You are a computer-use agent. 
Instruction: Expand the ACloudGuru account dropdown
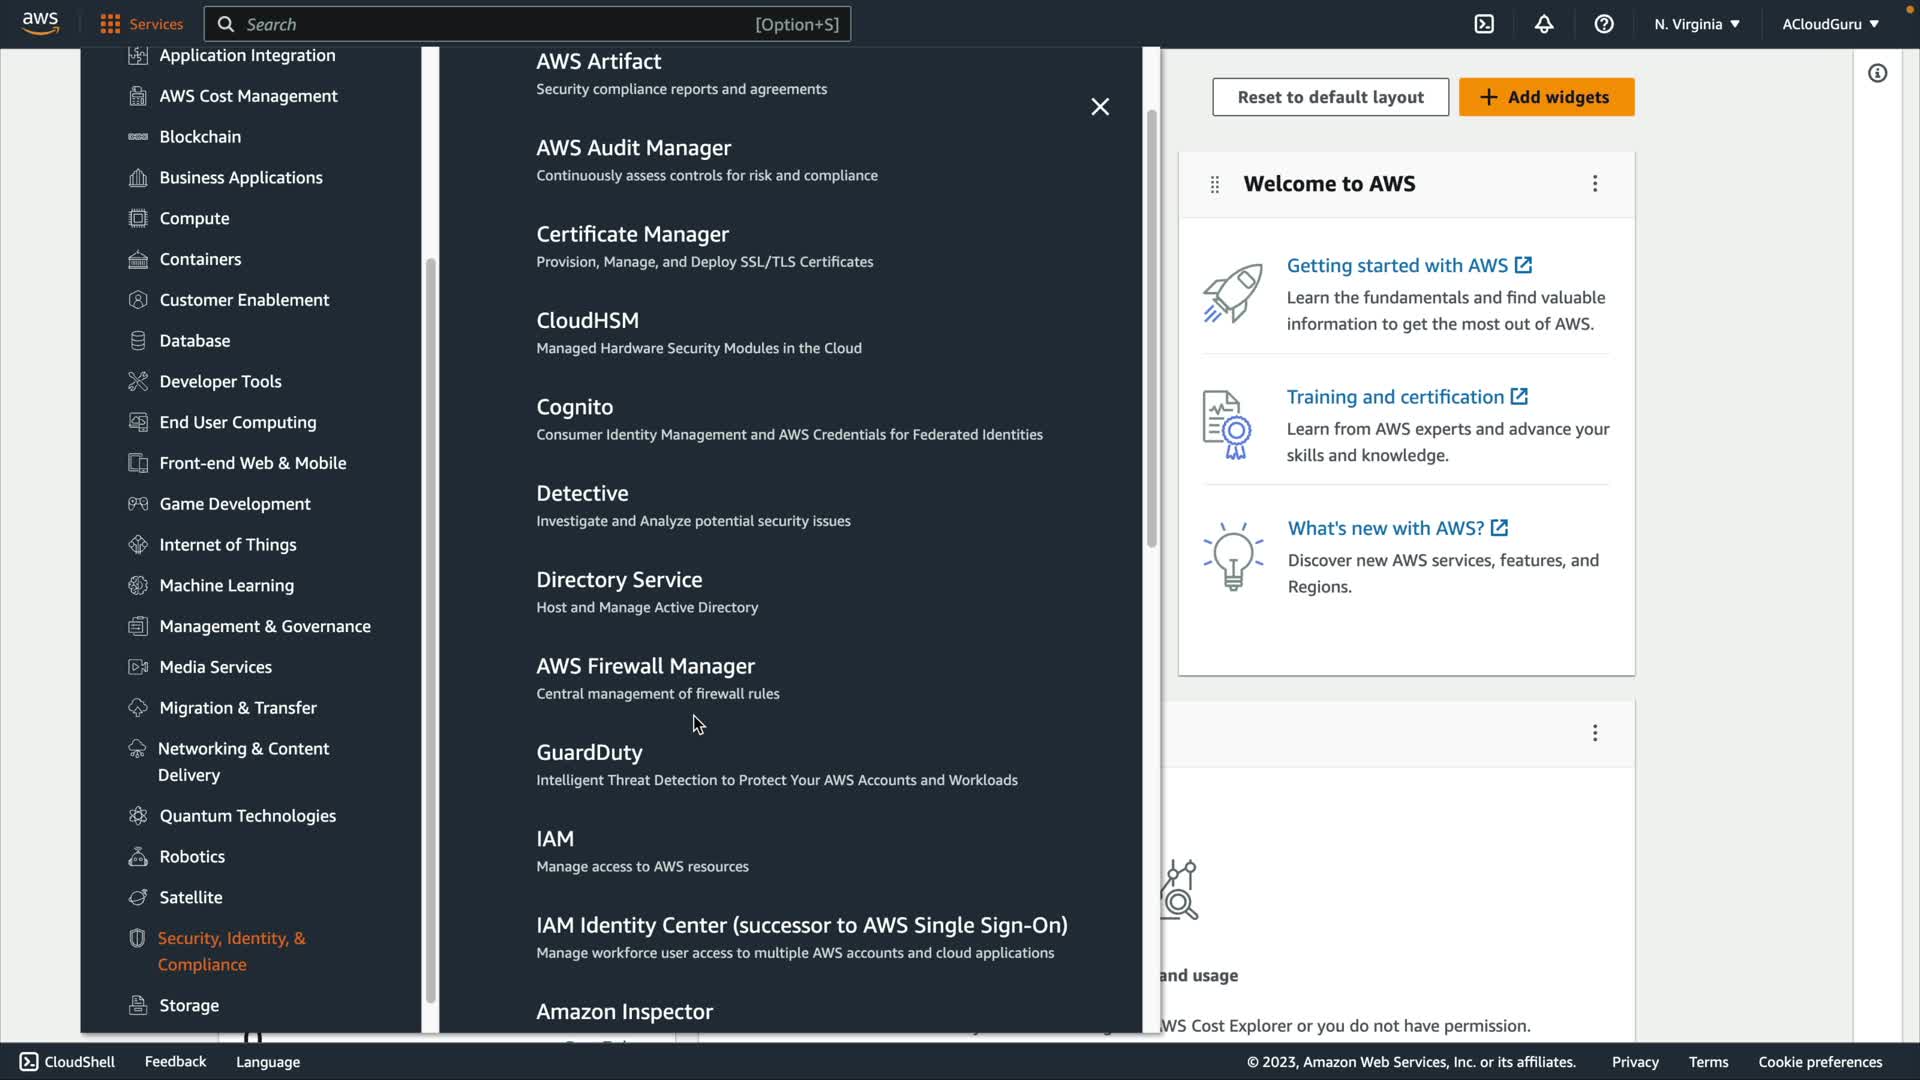click(x=1830, y=24)
